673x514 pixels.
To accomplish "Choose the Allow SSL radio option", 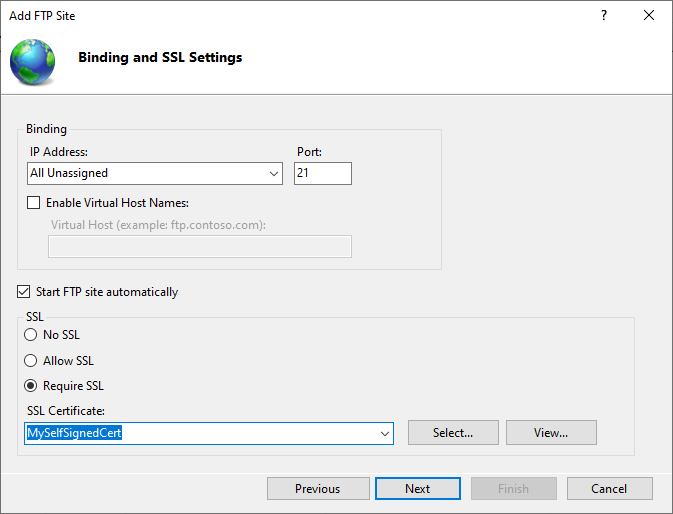I will click(x=31, y=361).
